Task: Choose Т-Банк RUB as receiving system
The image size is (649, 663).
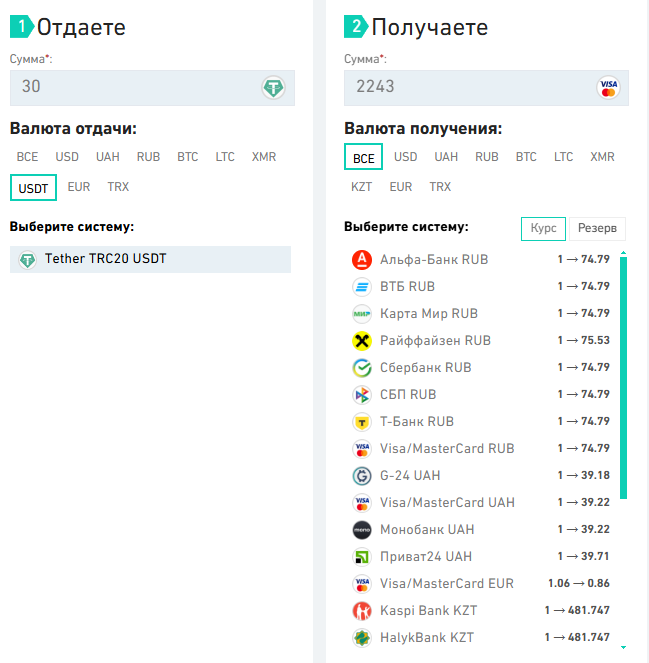Action: [481, 422]
